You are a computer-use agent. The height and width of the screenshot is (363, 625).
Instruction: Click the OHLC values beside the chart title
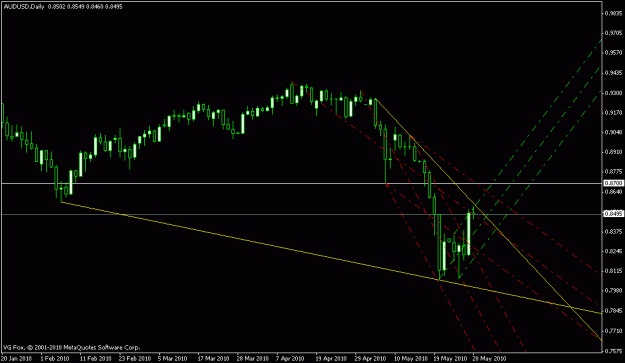(x=85, y=7)
